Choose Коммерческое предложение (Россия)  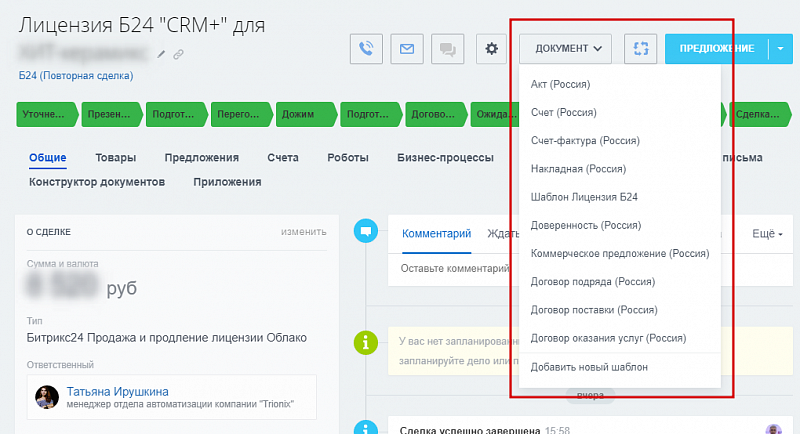click(x=620, y=253)
